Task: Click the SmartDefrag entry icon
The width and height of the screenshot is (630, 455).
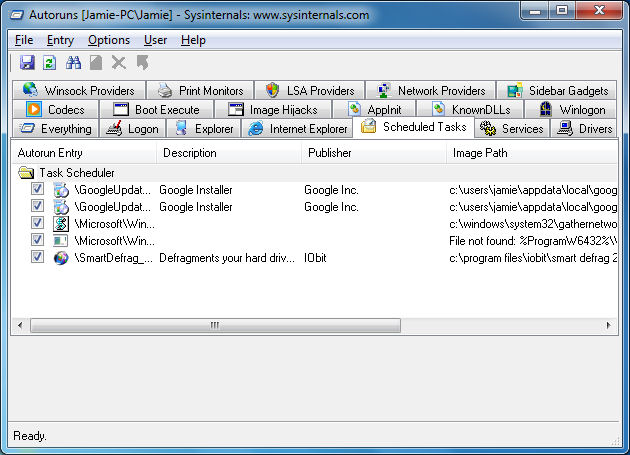Action: tap(61, 258)
